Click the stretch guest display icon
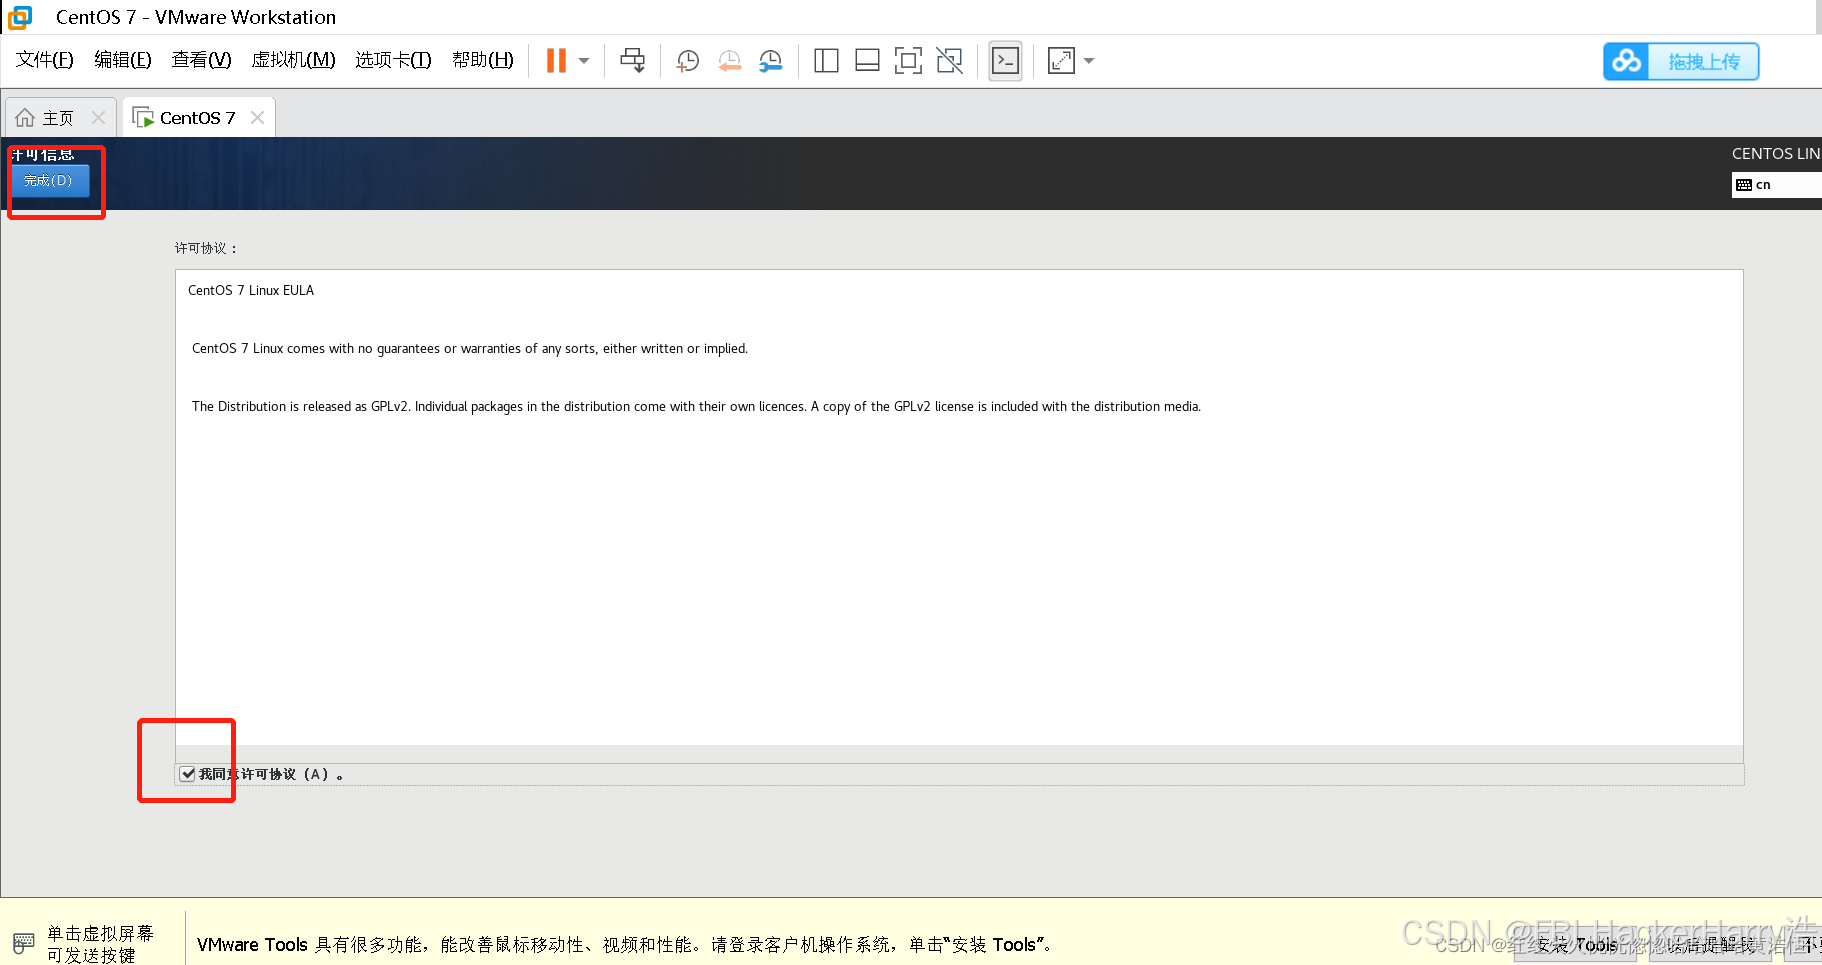 click(x=1061, y=61)
